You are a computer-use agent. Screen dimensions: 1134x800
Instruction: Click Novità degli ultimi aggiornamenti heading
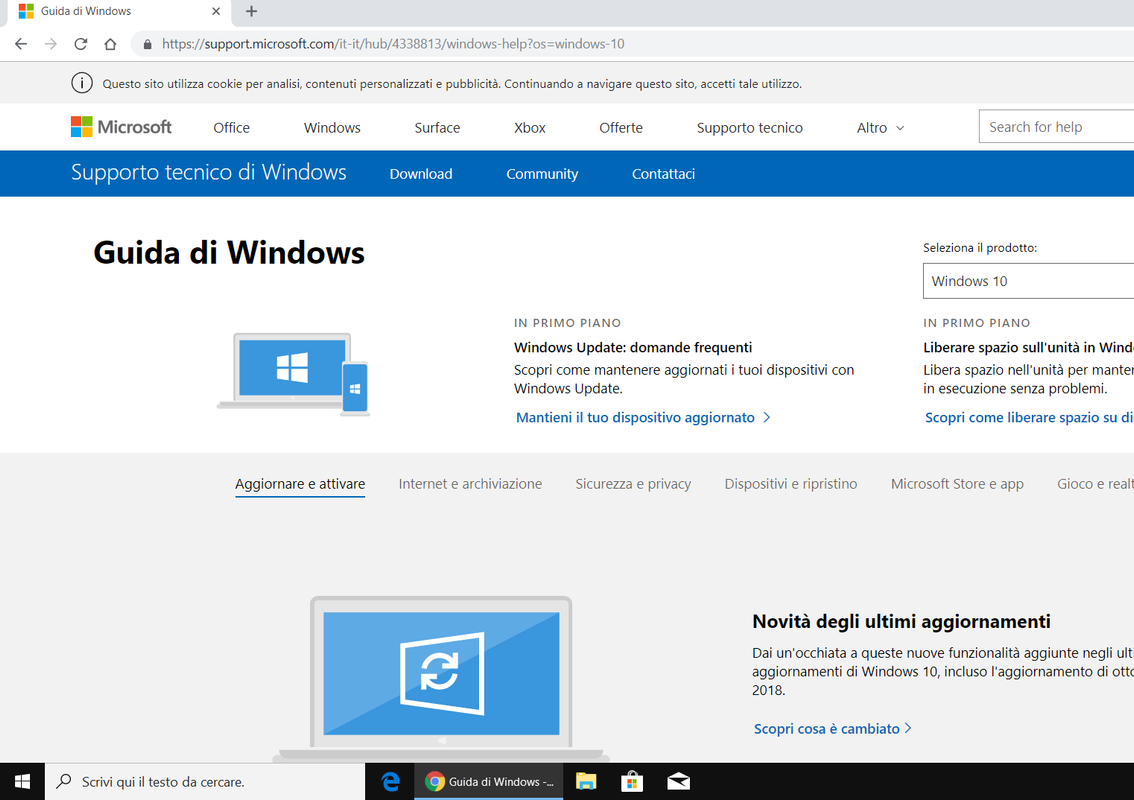[x=901, y=621]
